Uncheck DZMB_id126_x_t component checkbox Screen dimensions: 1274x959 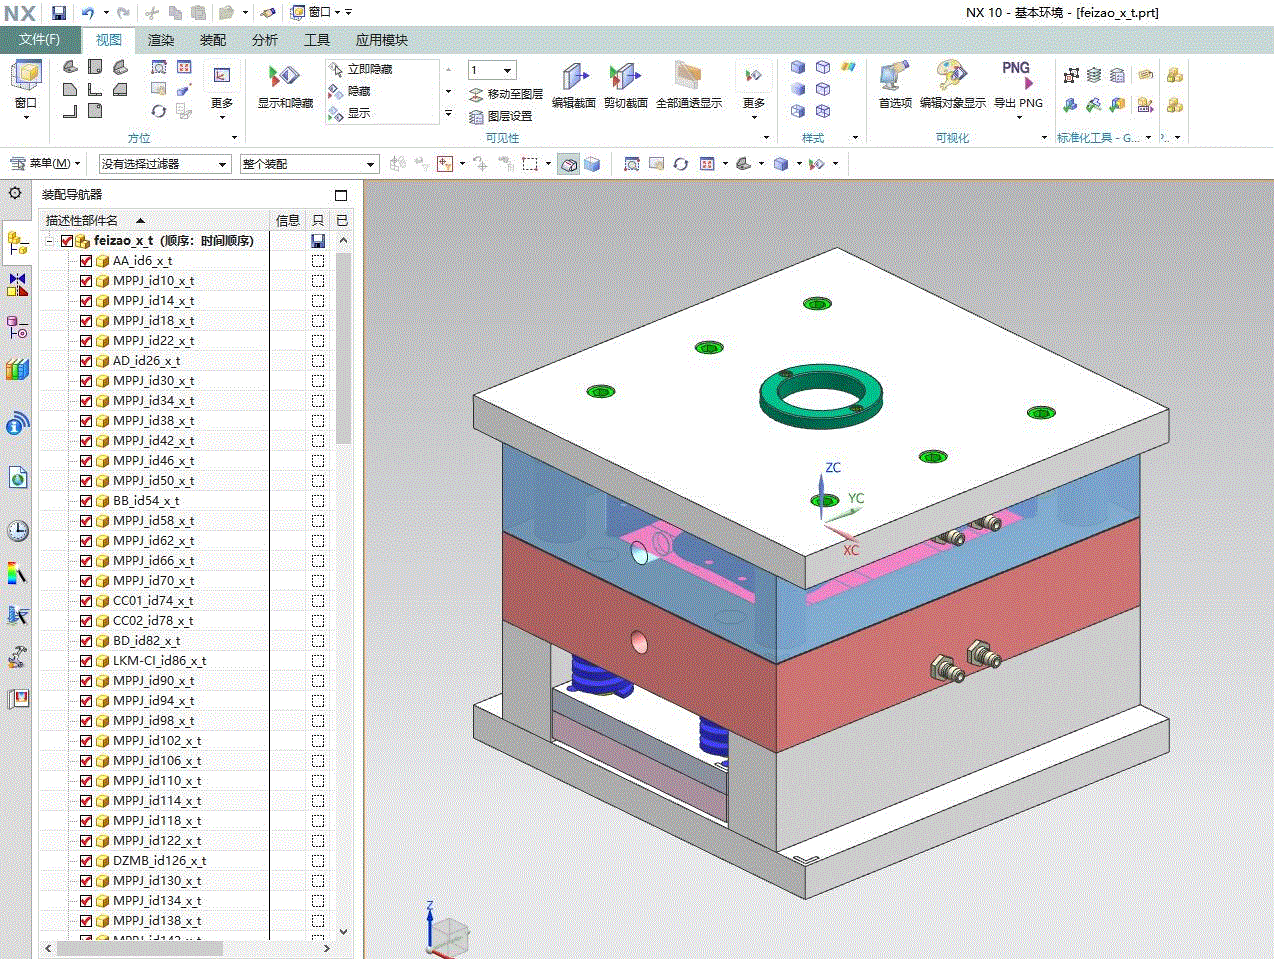[86, 861]
